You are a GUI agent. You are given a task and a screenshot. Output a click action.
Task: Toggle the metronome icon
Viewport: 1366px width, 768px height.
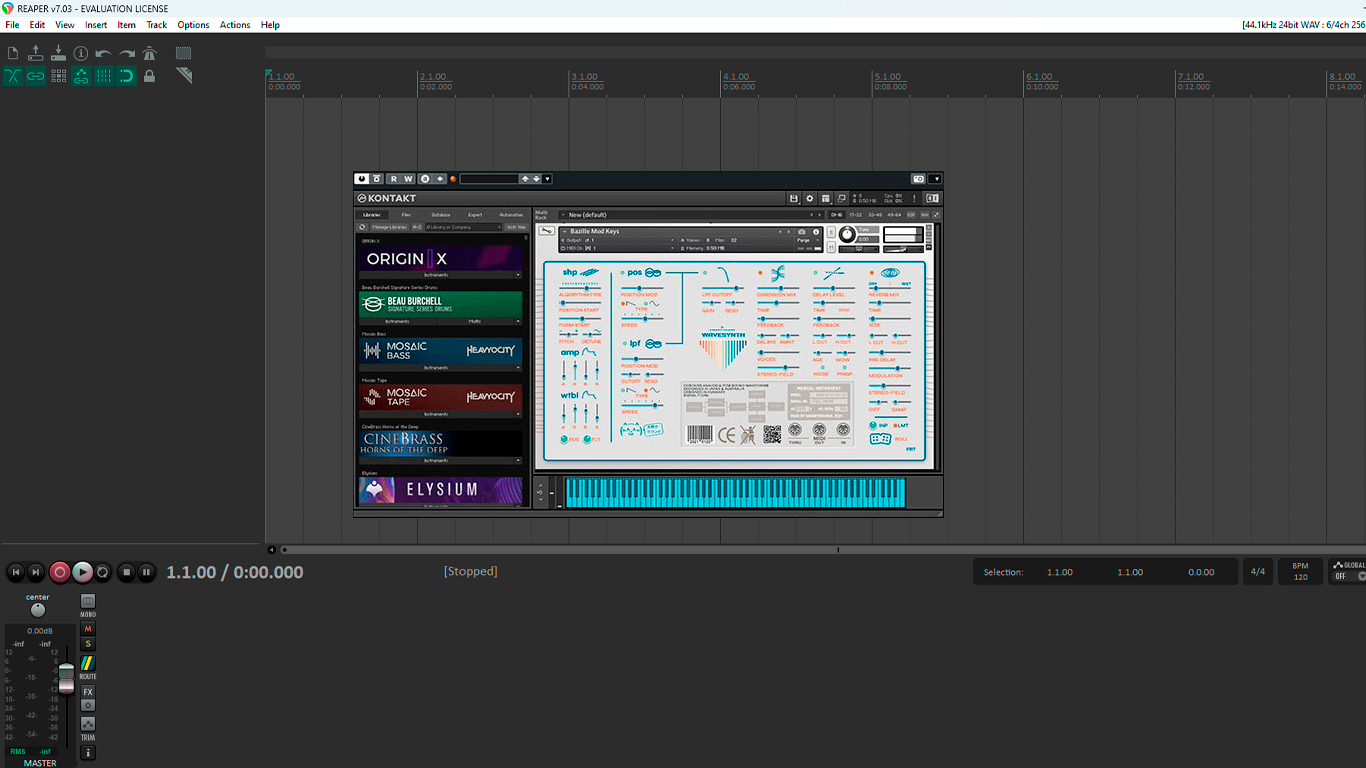point(150,53)
